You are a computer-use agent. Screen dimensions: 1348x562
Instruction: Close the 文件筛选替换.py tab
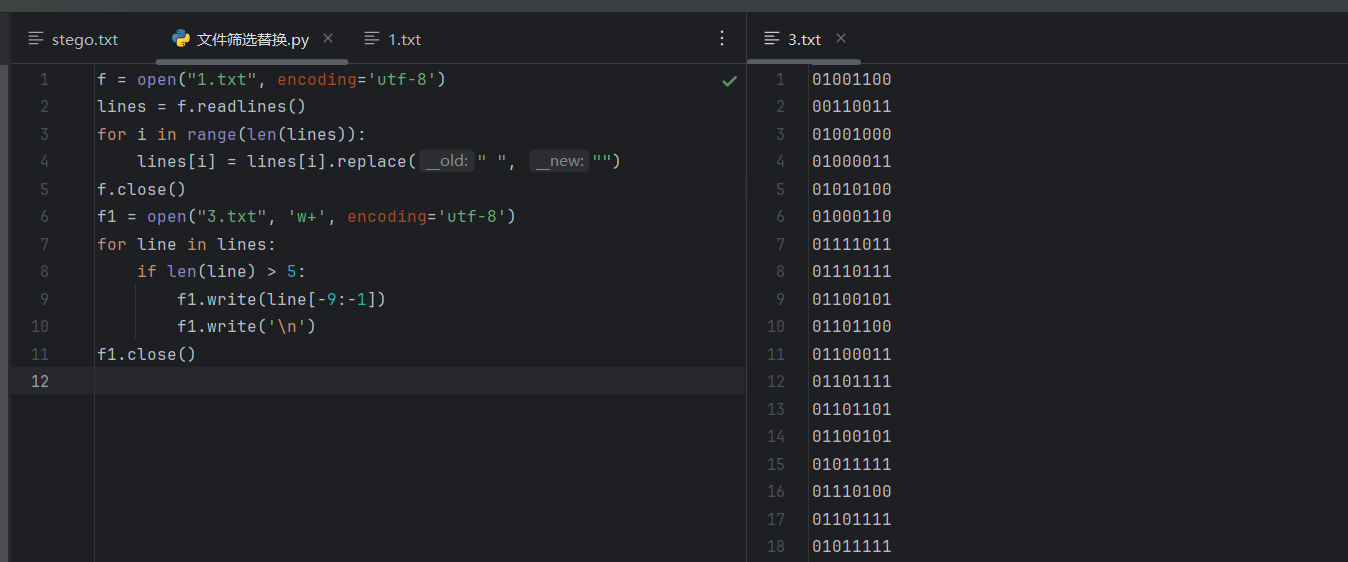click(328, 38)
